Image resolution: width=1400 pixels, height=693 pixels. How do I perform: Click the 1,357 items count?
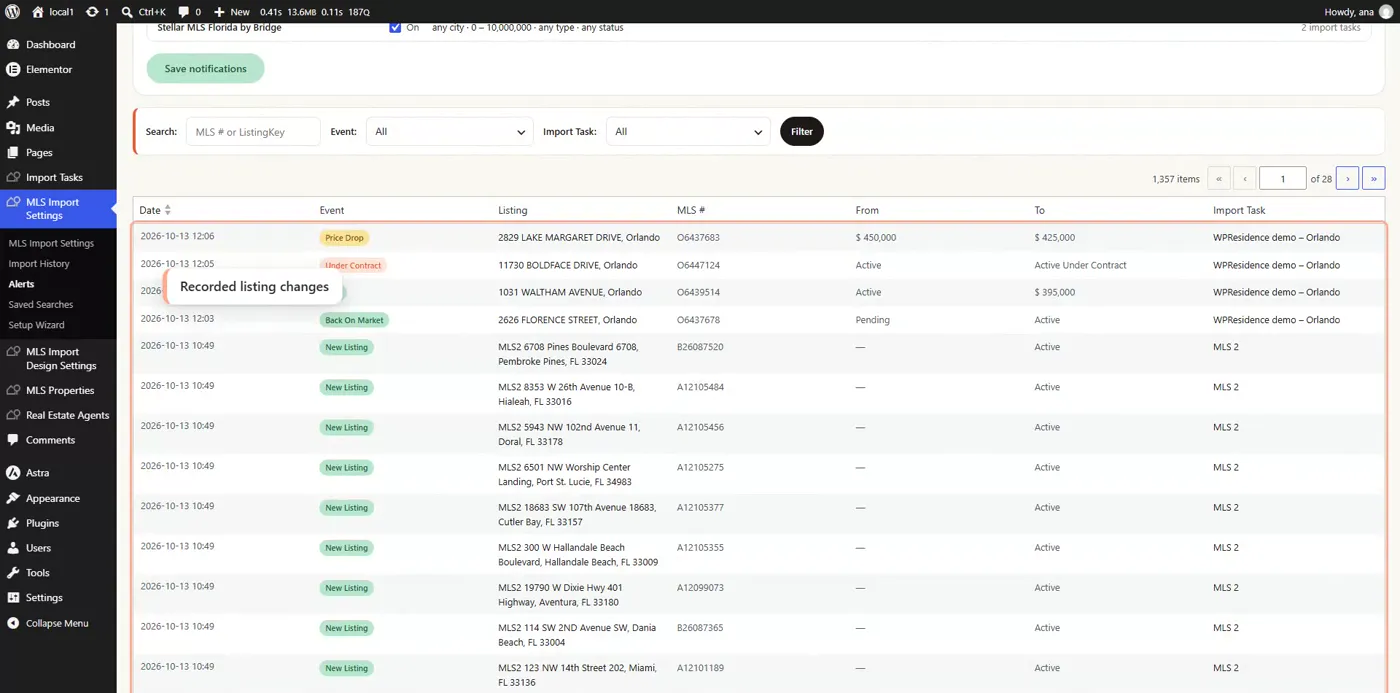[x=1176, y=179]
